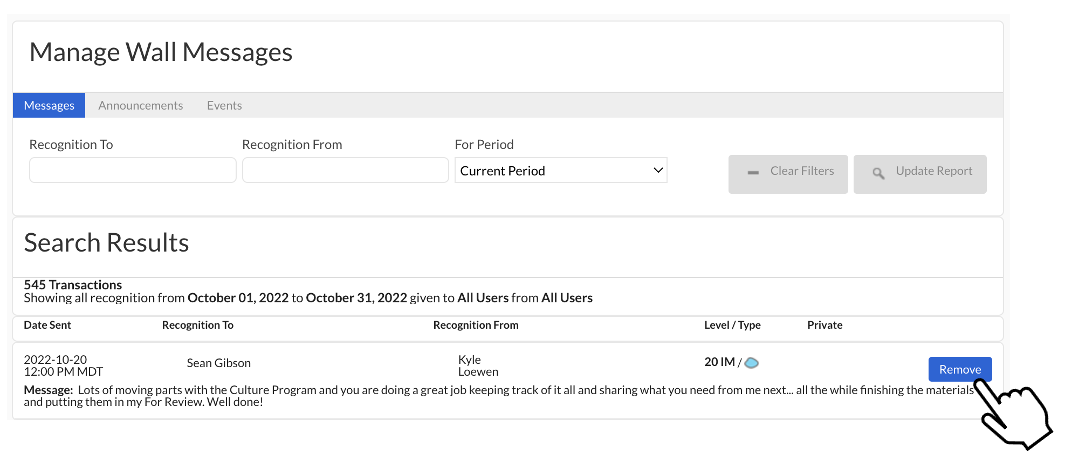Select the sender name Kyle Loewen
The image size is (1074, 476).
click(478, 366)
